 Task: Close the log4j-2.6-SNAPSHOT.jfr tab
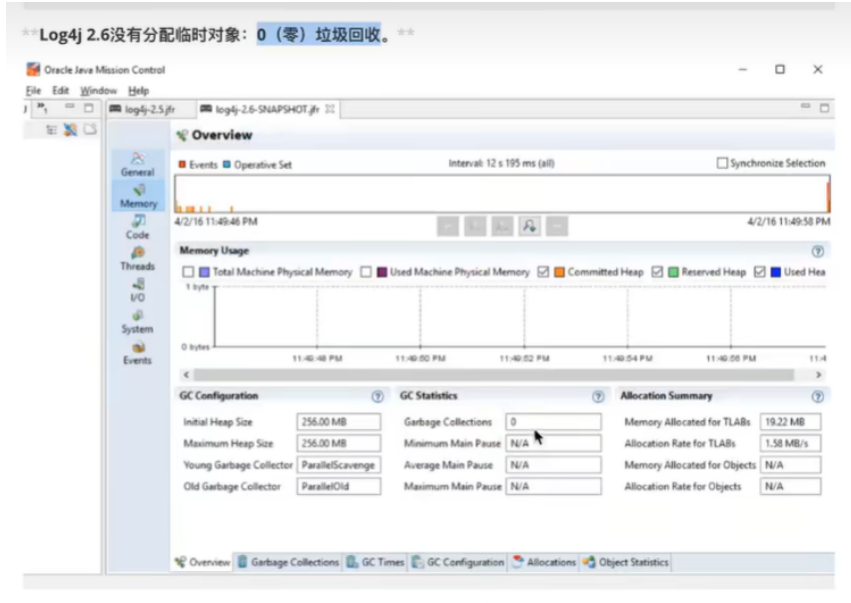tap(330, 109)
